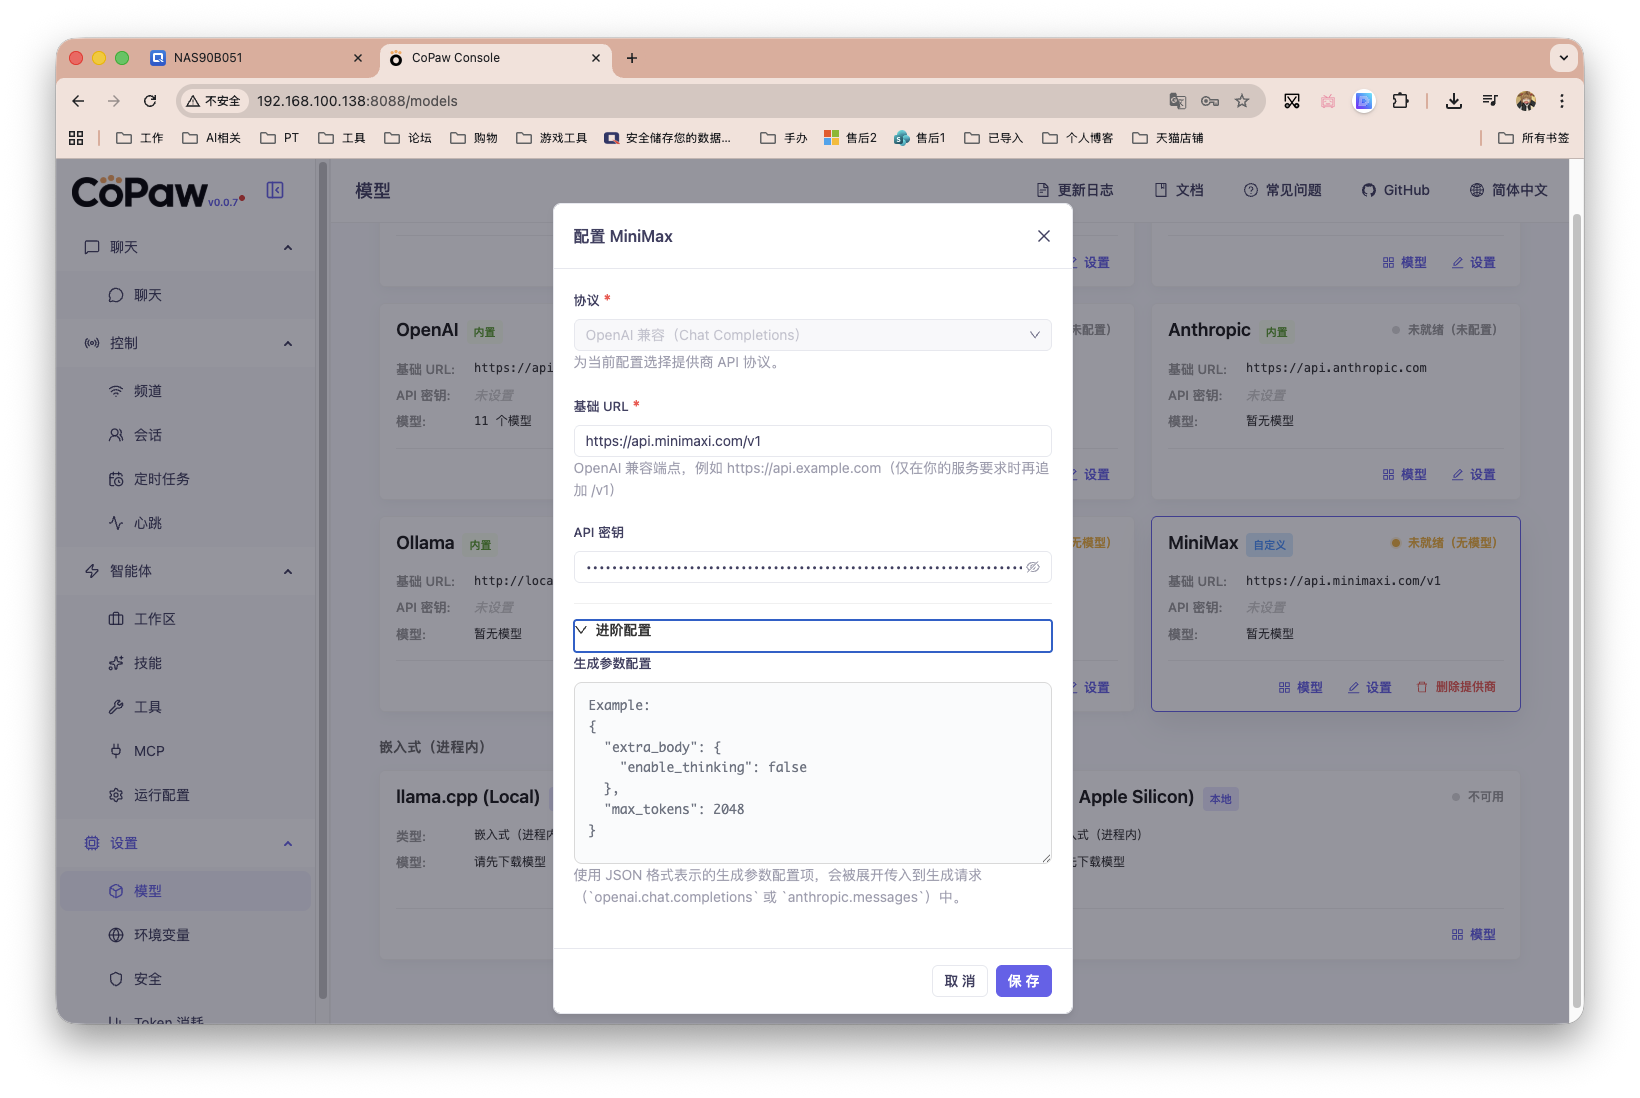The height and width of the screenshot is (1098, 1640).
Task: Select 模型 in the sidebar
Action: pyautogui.click(x=187, y=891)
